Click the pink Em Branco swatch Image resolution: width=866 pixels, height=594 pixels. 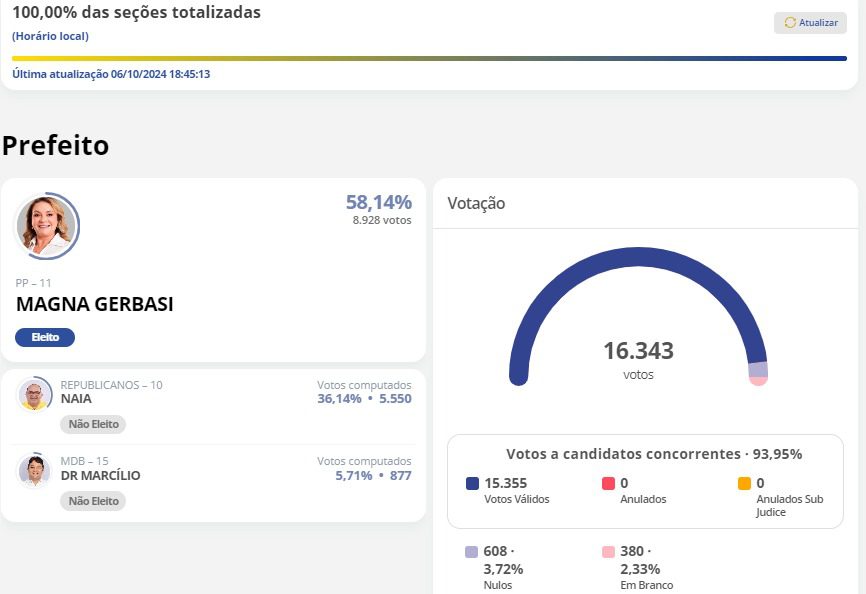[608, 552]
